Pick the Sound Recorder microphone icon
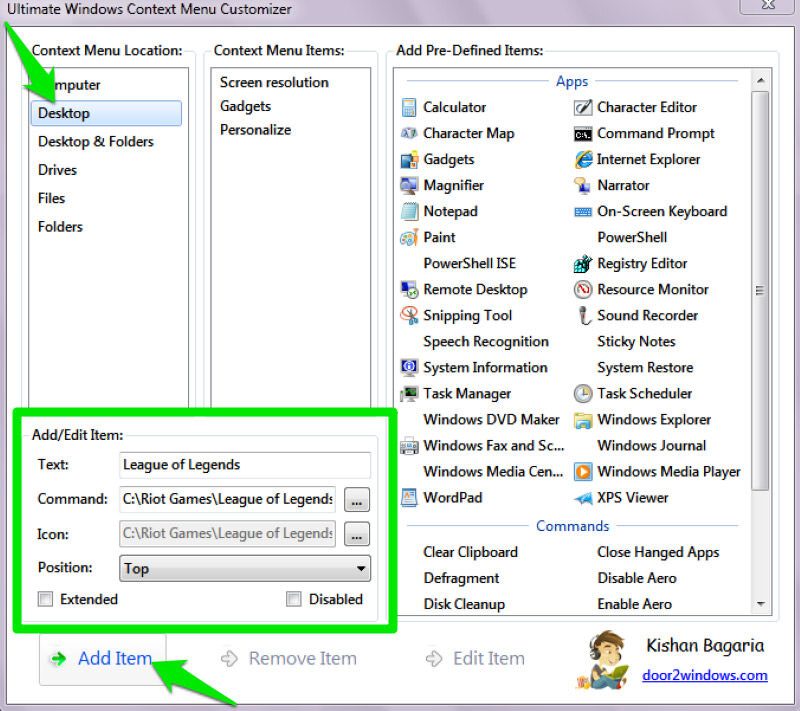The image size is (800, 711). [x=583, y=316]
